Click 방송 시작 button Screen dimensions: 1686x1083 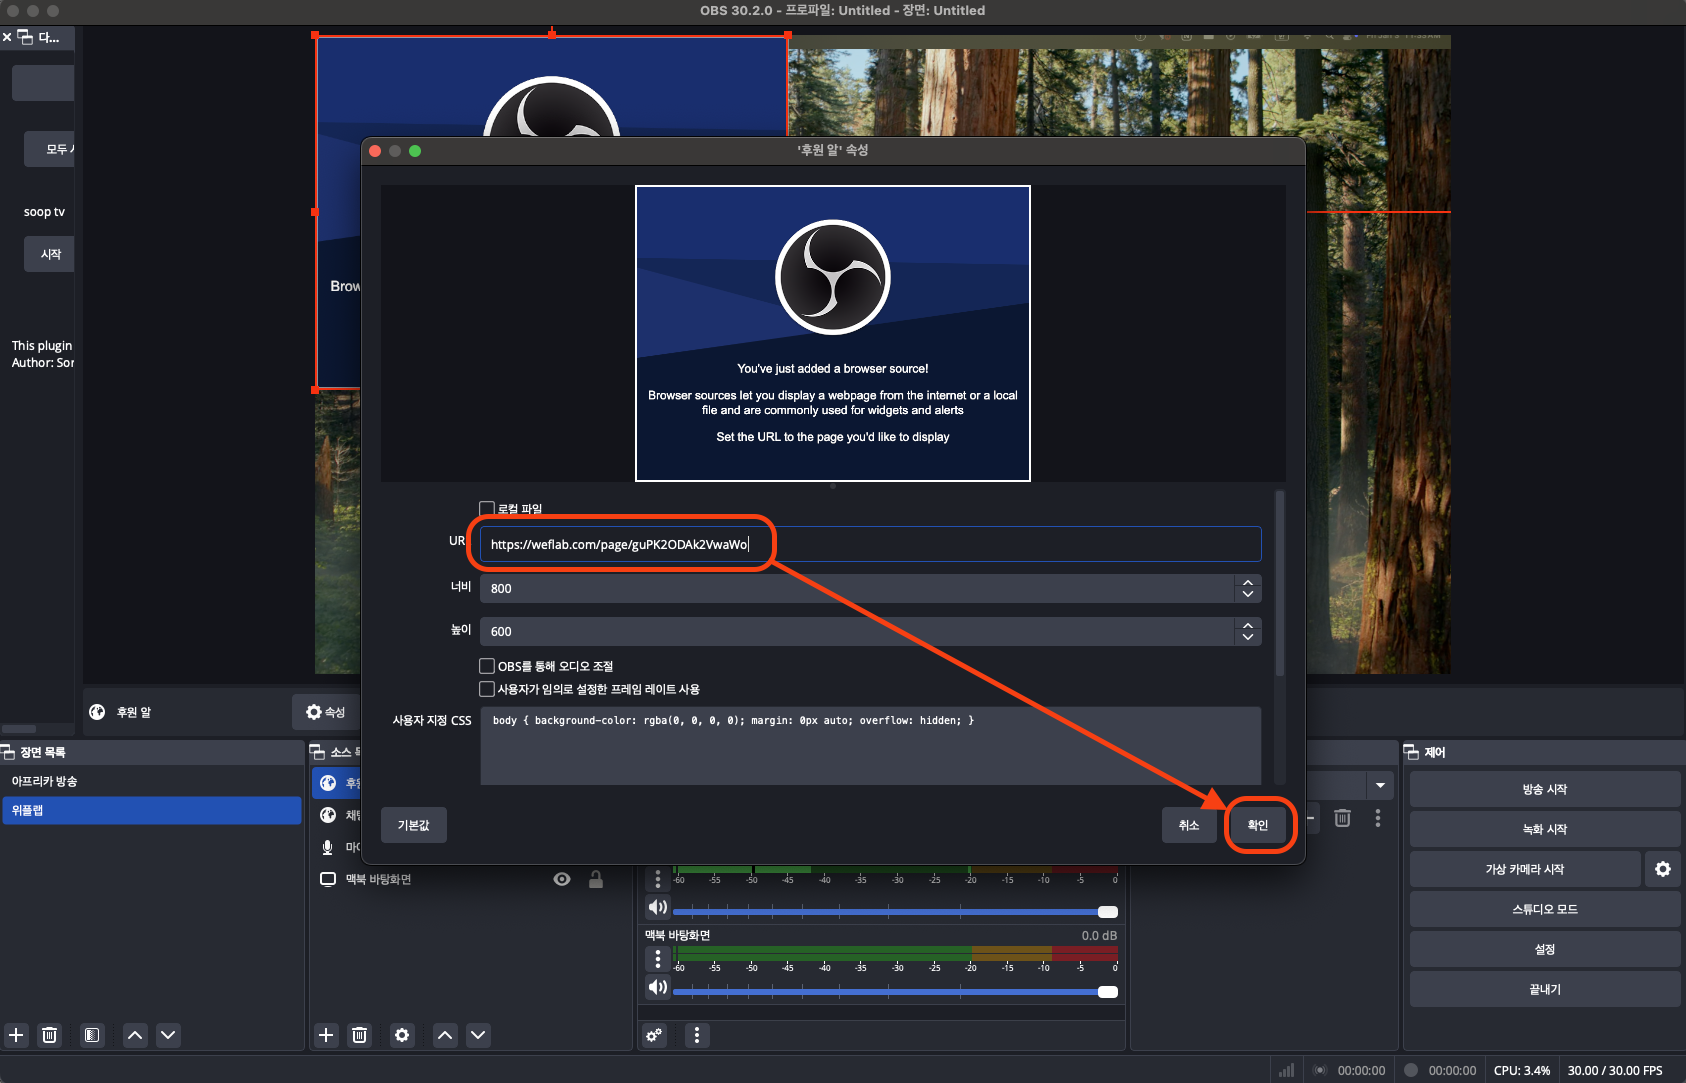point(1544,789)
